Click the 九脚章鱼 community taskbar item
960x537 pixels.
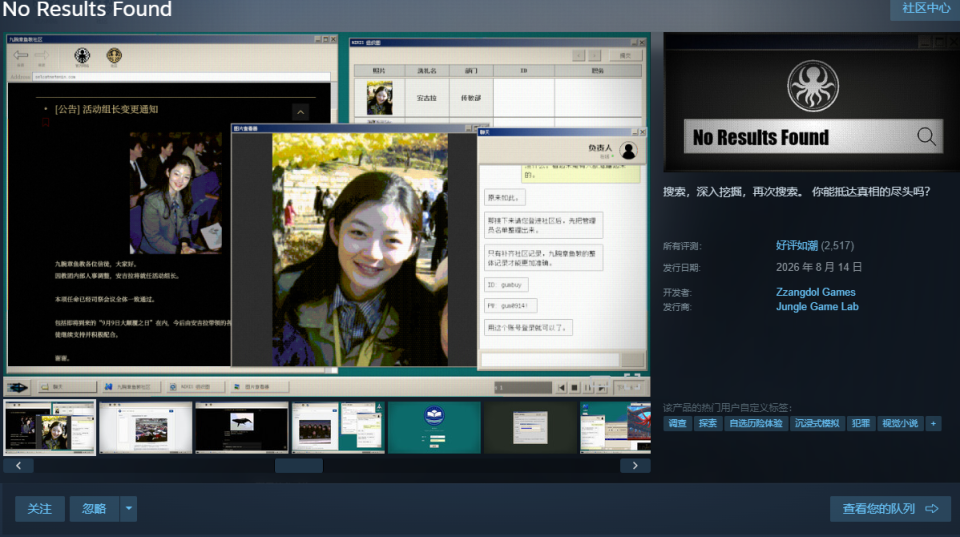130,387
